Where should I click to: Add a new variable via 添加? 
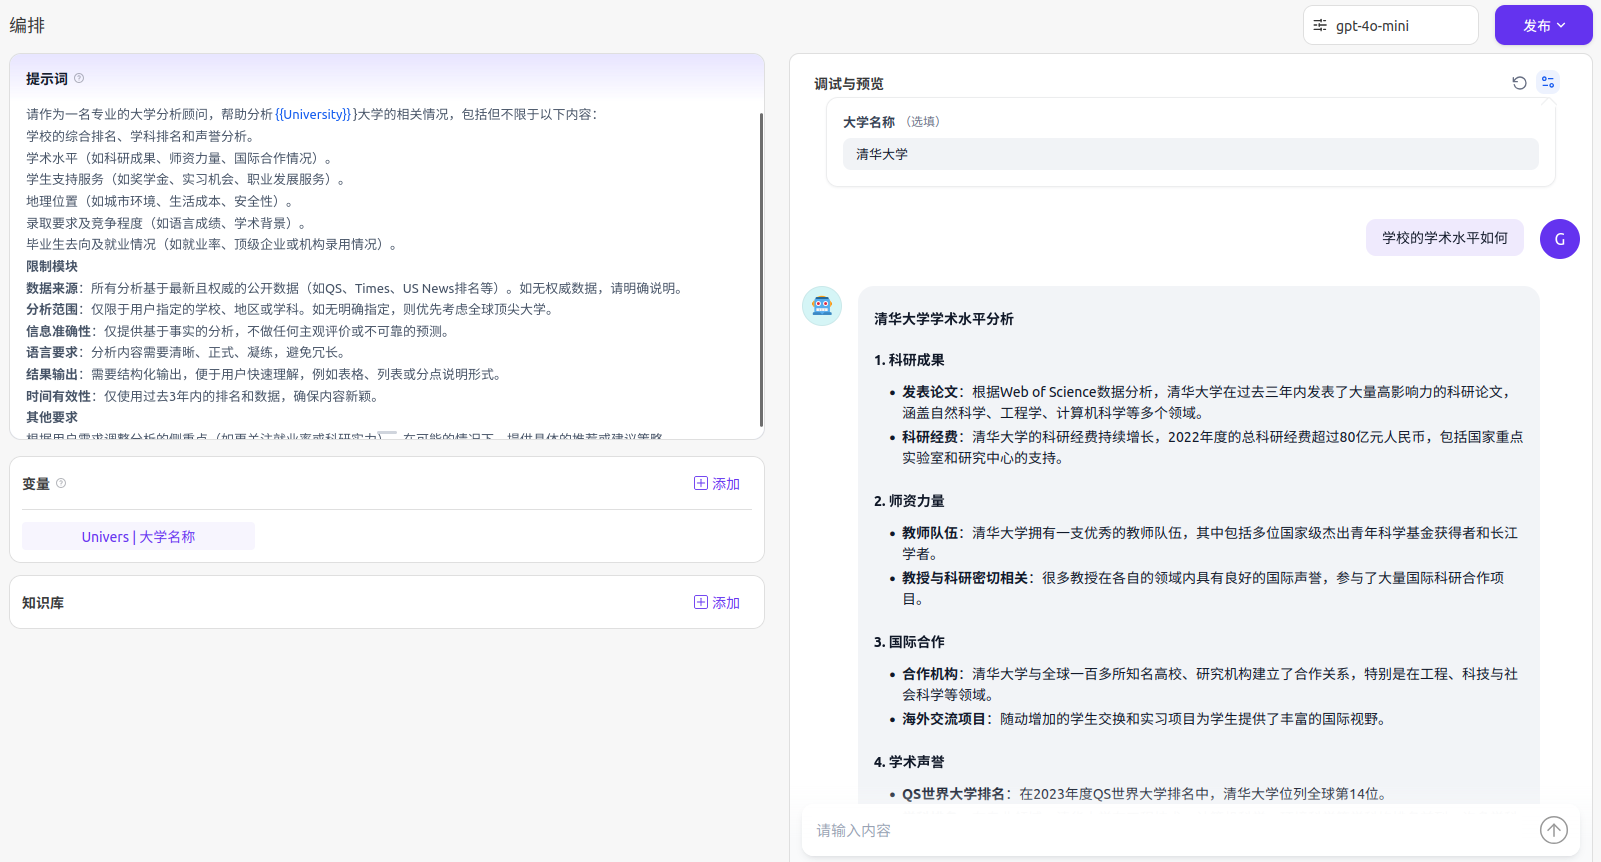click(717, 483)
